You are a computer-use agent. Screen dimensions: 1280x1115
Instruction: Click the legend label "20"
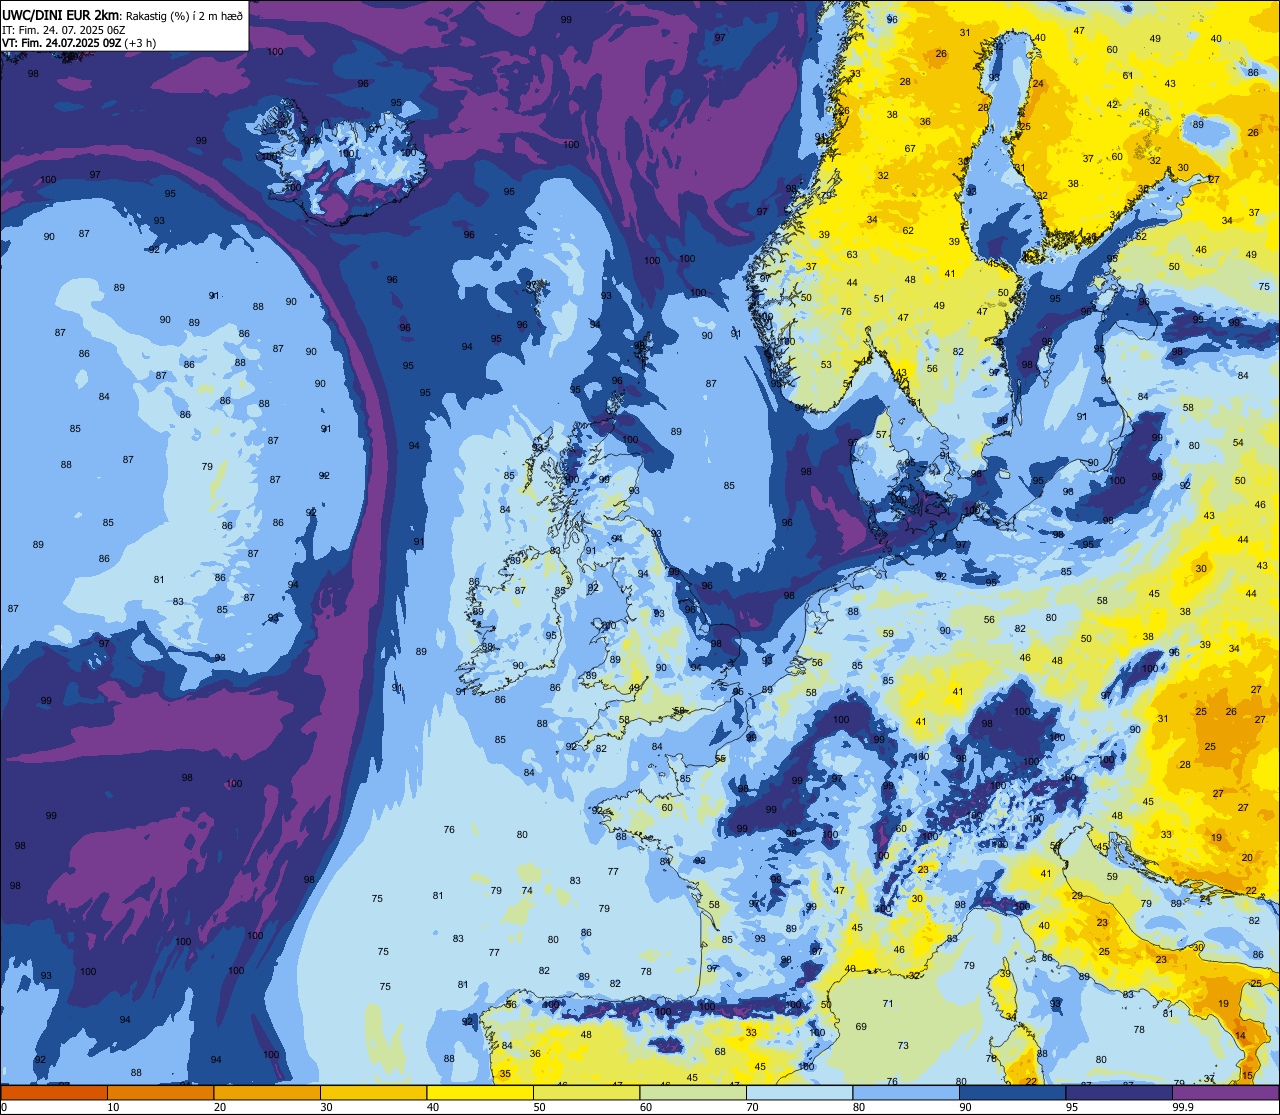coord(220,1107)
